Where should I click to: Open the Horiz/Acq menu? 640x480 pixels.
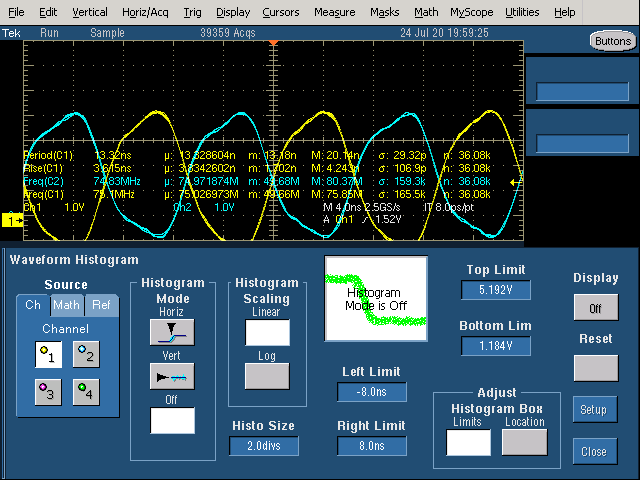[x=148, y=12]
